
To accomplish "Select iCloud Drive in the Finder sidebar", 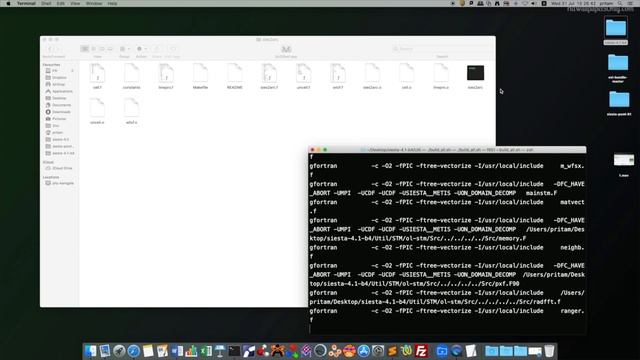I will coord(59,168).
